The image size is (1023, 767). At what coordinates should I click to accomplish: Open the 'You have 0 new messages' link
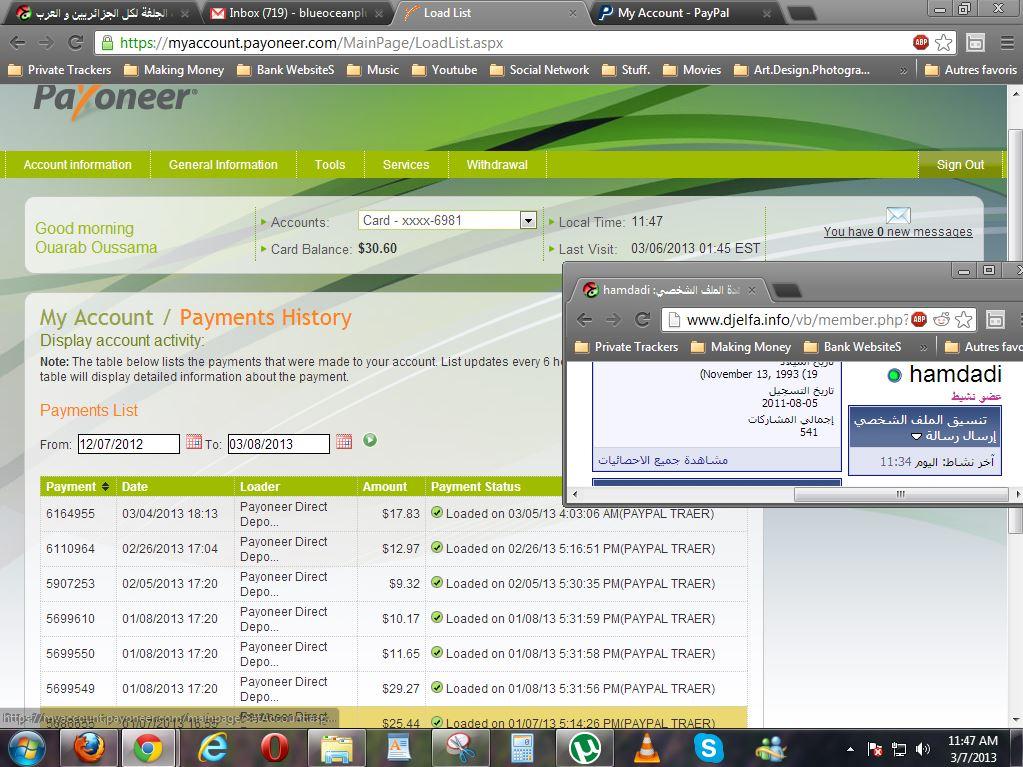coord(898,232)
